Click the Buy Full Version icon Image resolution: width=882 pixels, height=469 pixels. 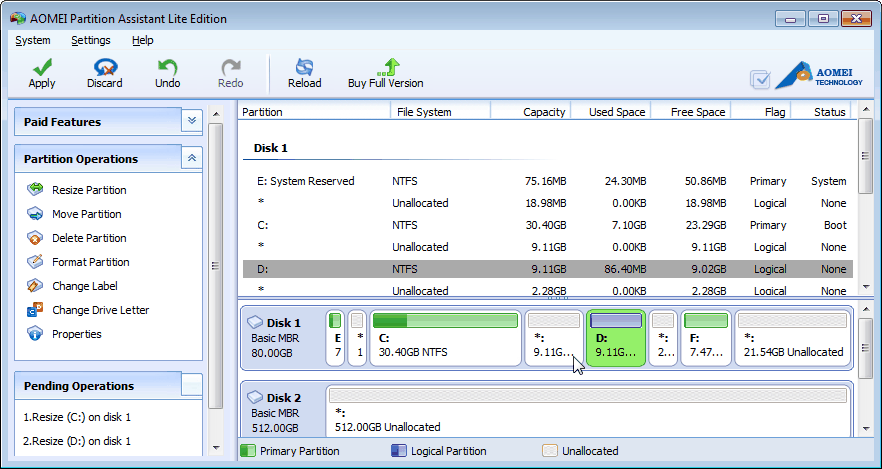[389, 67]
